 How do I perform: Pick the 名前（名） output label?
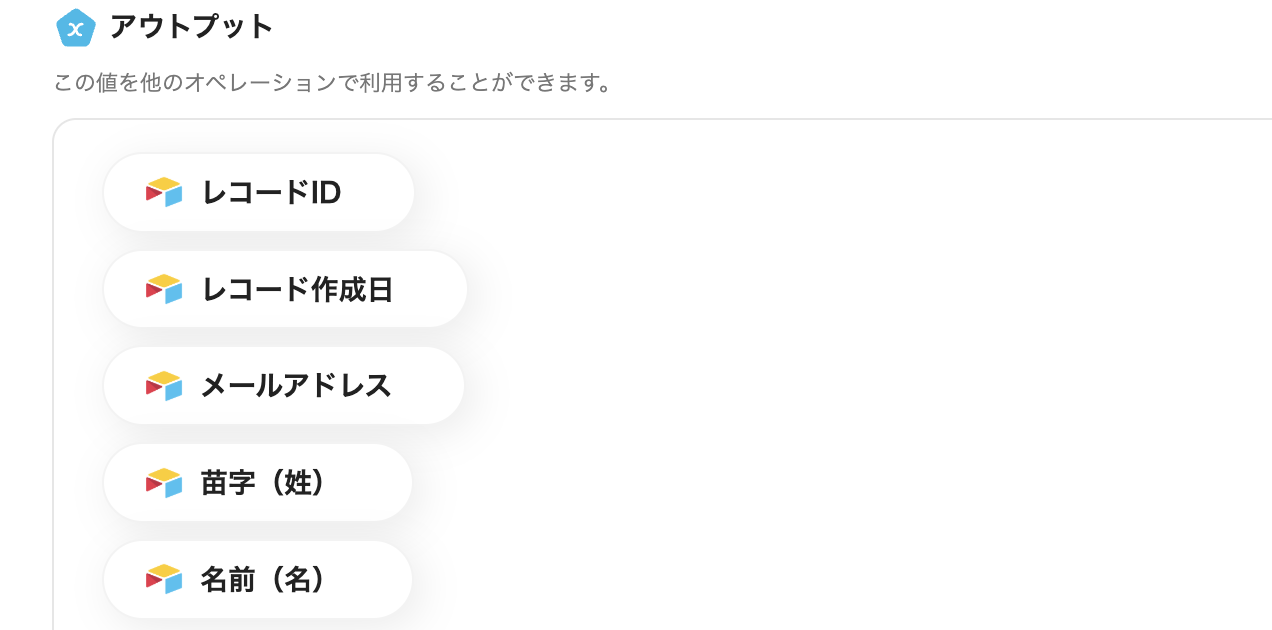coord(263,579)
